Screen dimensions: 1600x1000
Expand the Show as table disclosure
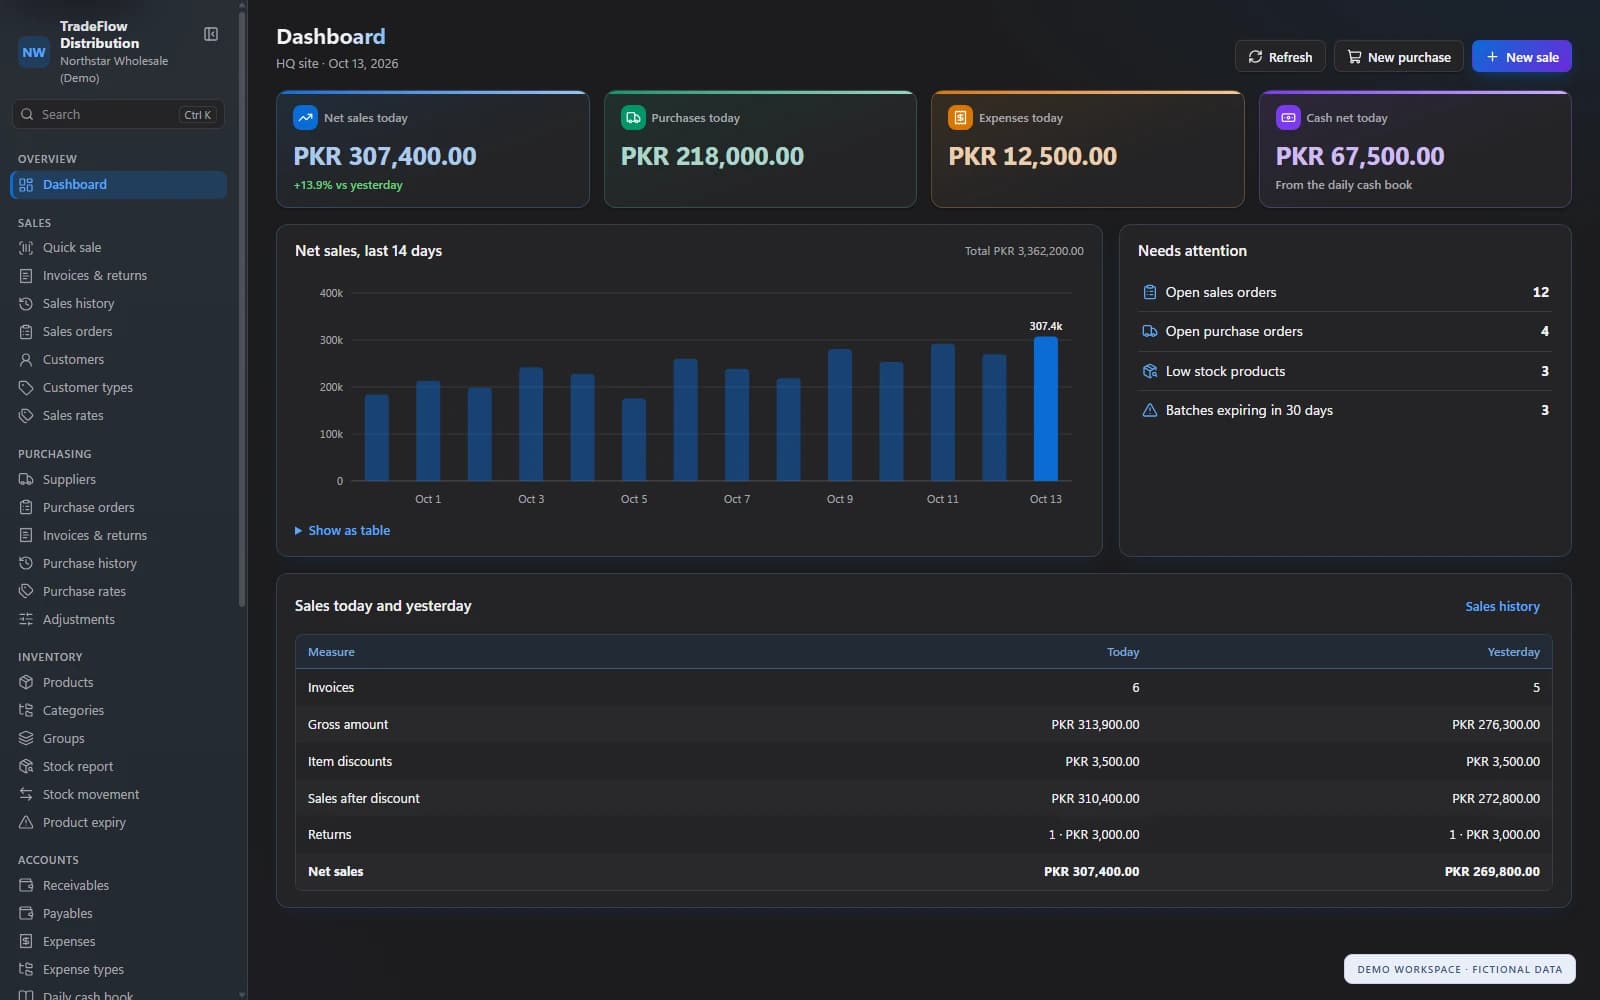click(342, 531)
